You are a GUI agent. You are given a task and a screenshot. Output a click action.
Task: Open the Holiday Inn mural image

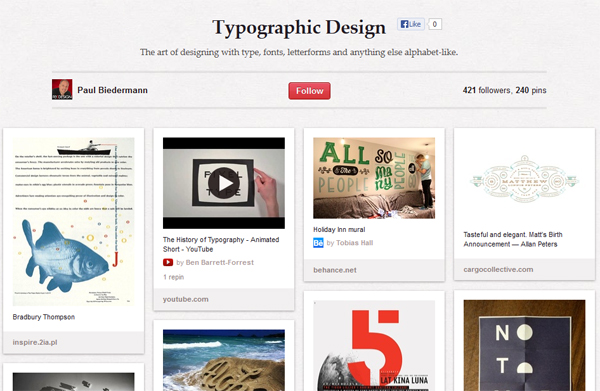pyautogui.click(x=374, y=178)
